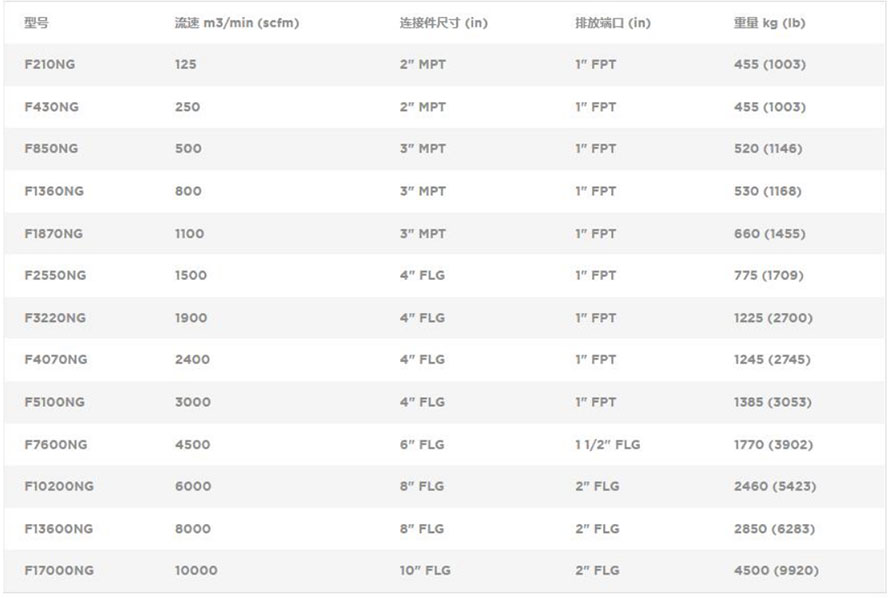
Task: Select the F2550NG model cell
Action: [x=55, y=276]
